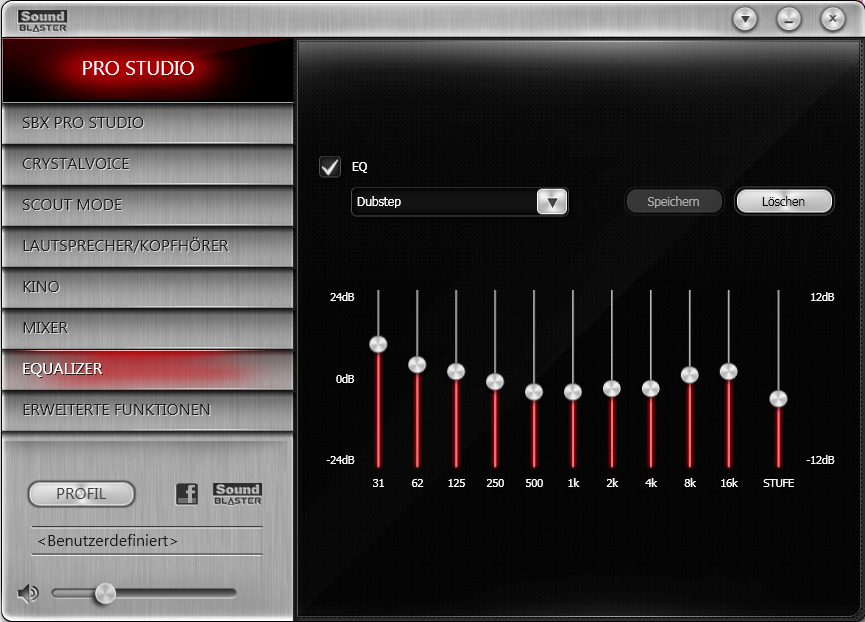Open the MIXER section

coord(147,328)
